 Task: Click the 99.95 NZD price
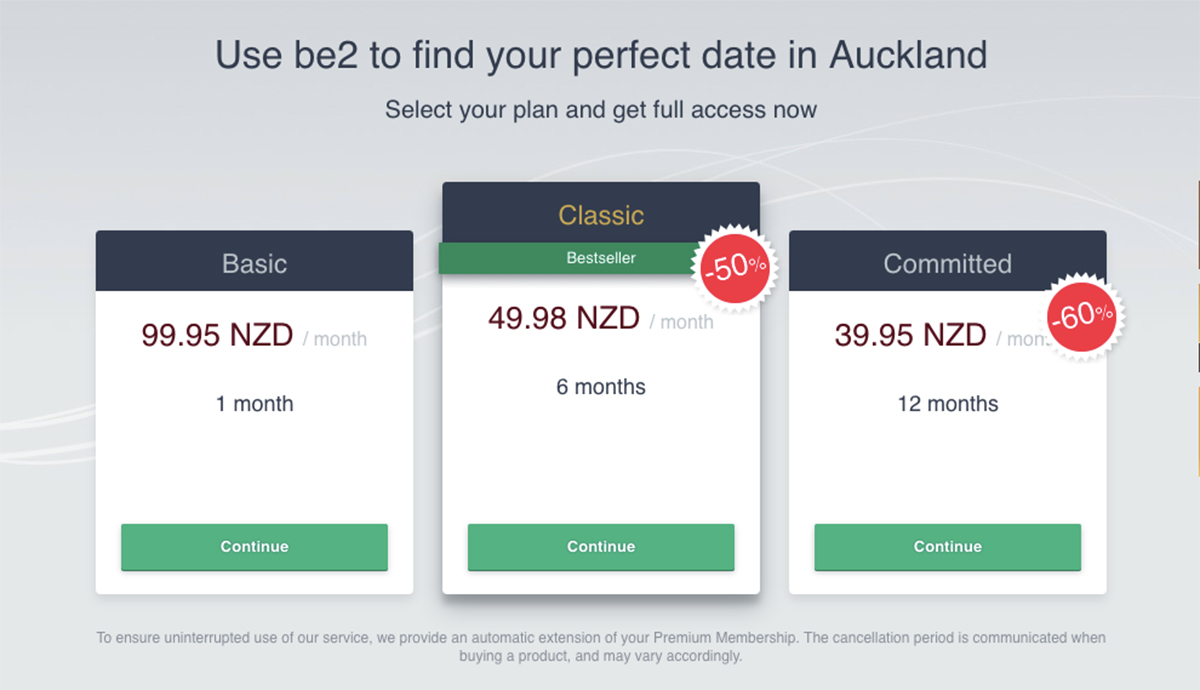(217, 336)
